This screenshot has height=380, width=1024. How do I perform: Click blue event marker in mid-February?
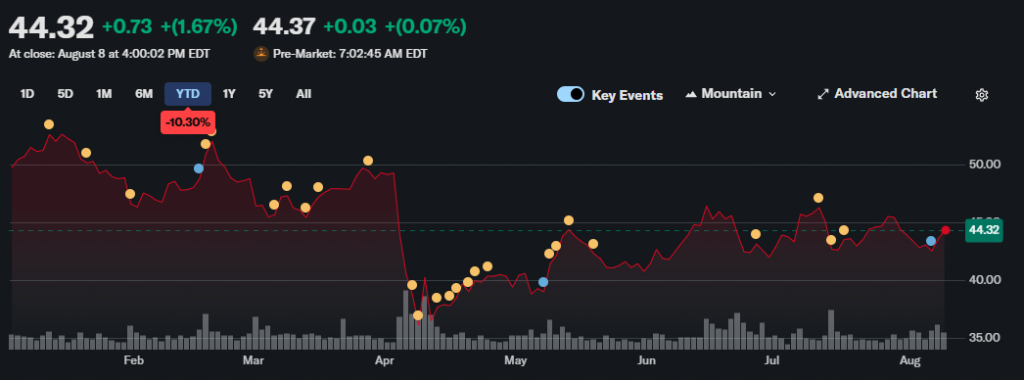click(x=199, y=168)
